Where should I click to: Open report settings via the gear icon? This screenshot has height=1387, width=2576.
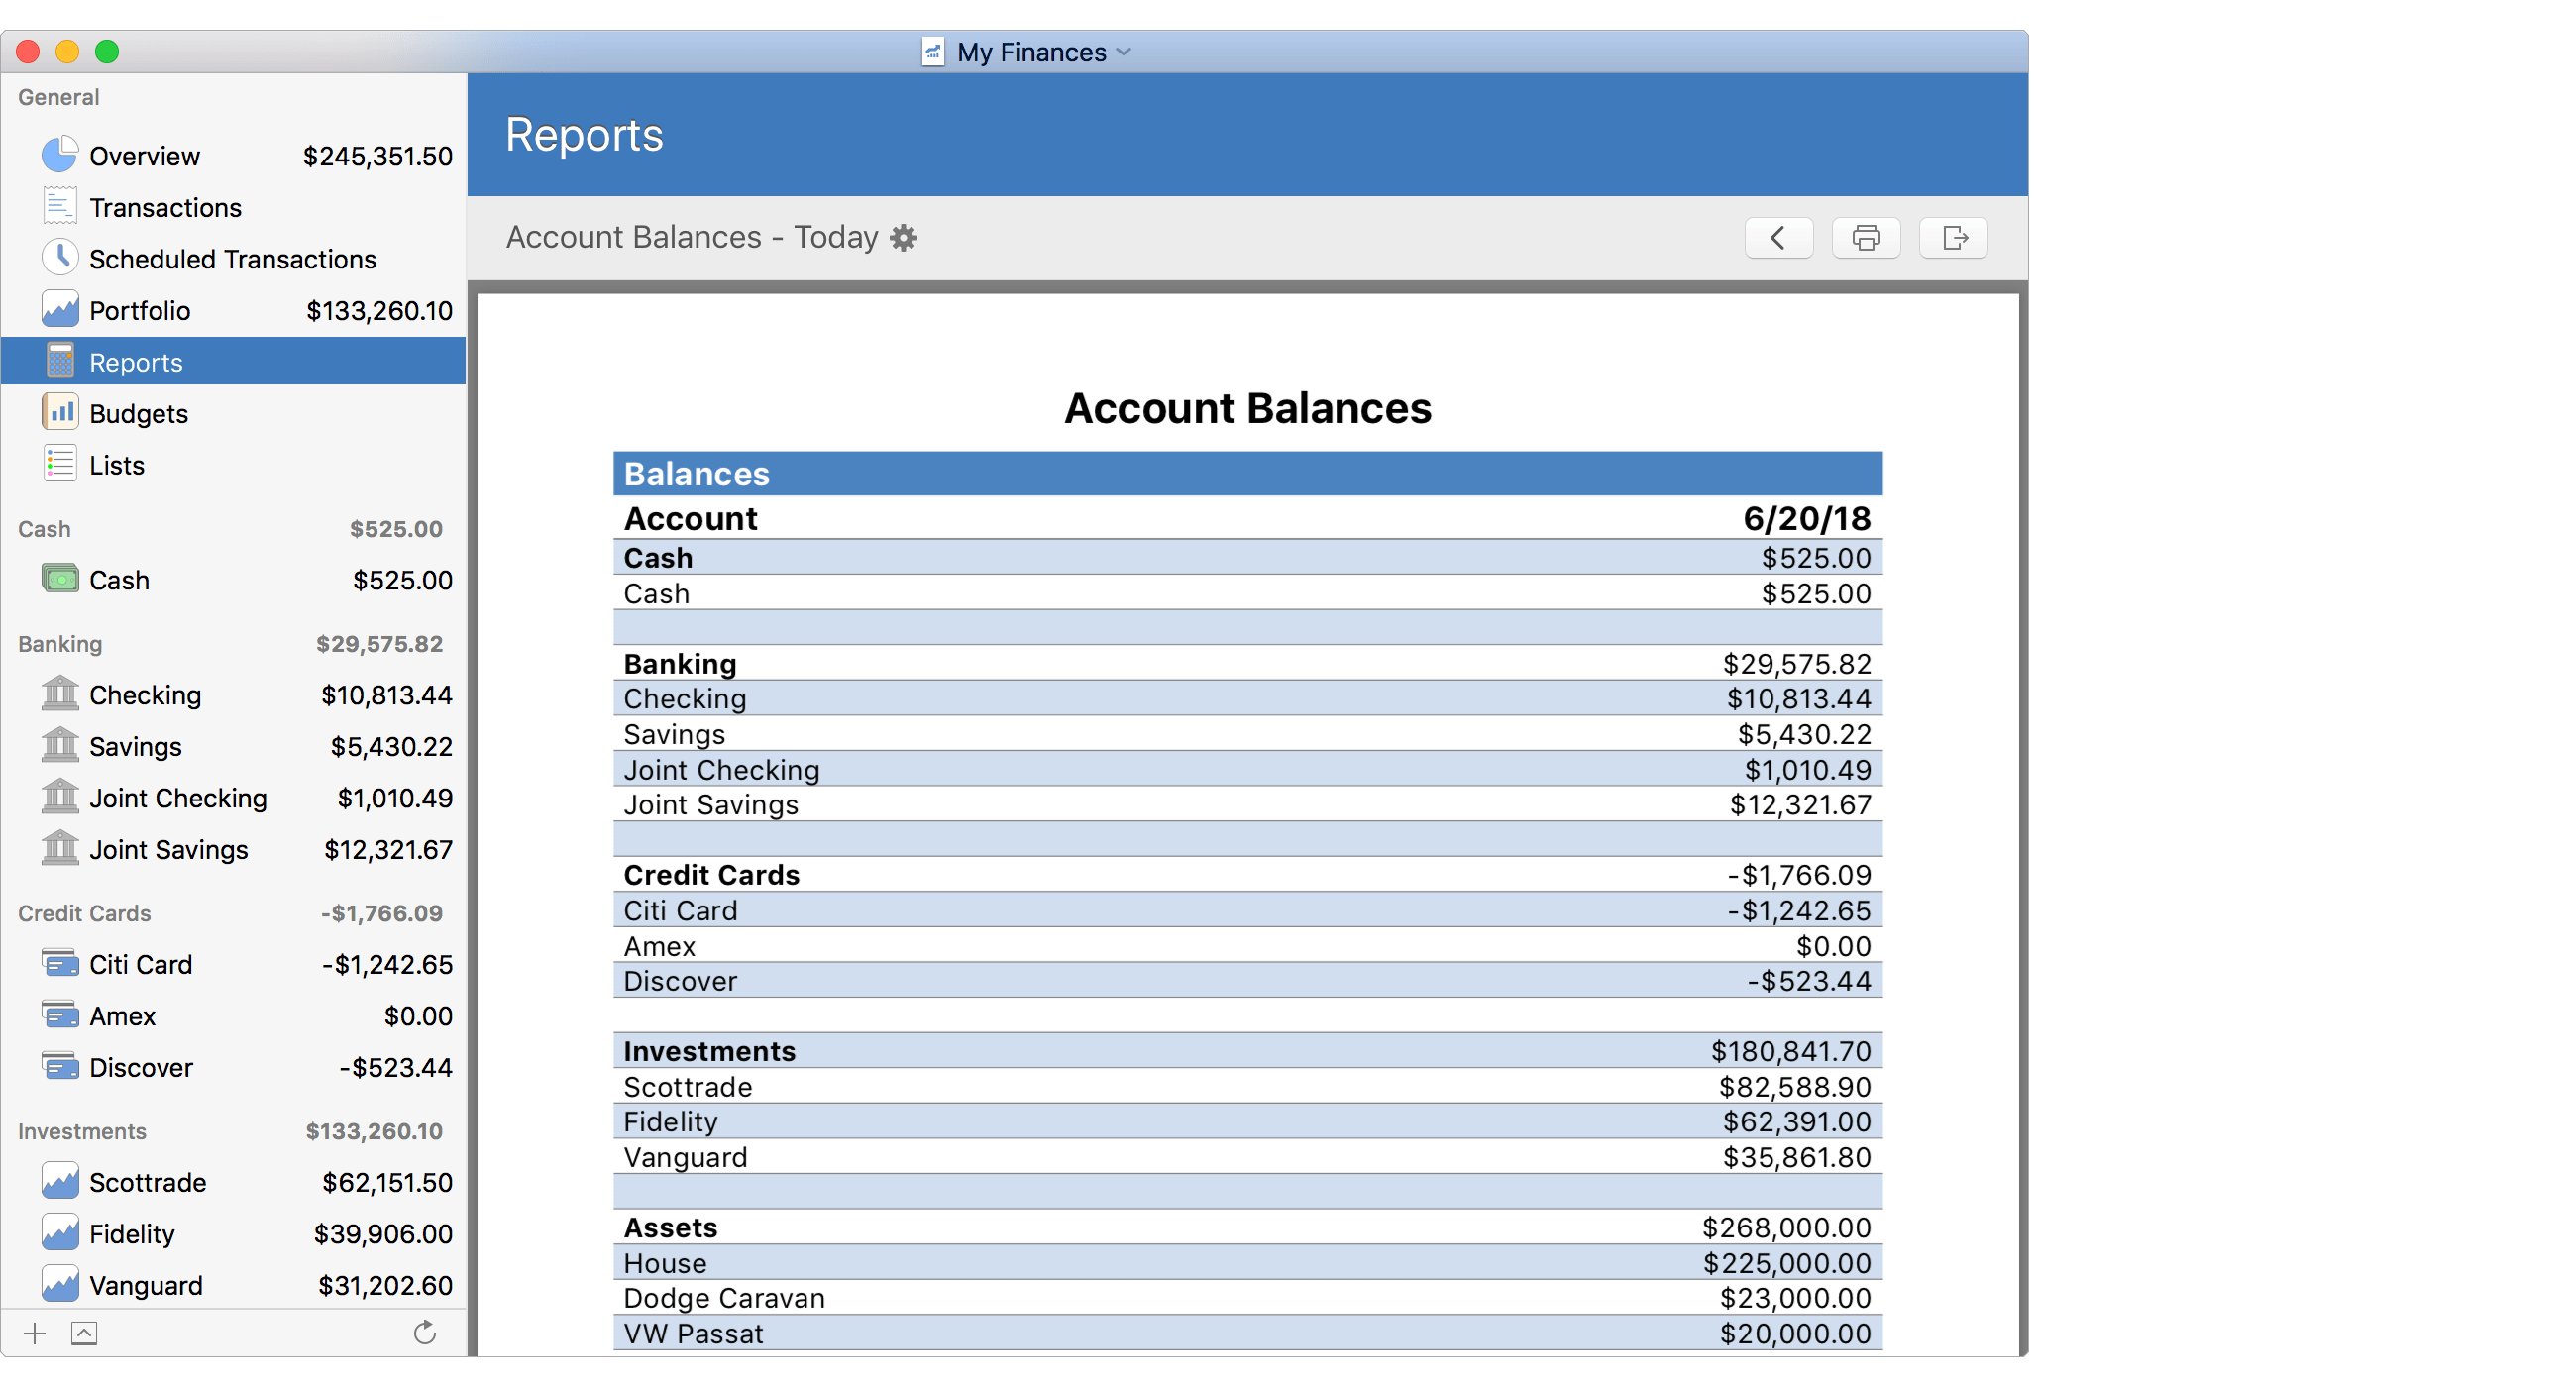point(903,238)
